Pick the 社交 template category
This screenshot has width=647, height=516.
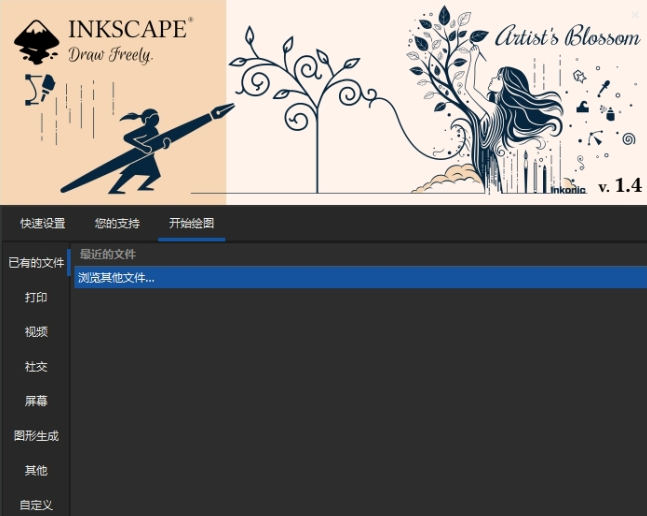pyautogui.click(x=36, y=367)
